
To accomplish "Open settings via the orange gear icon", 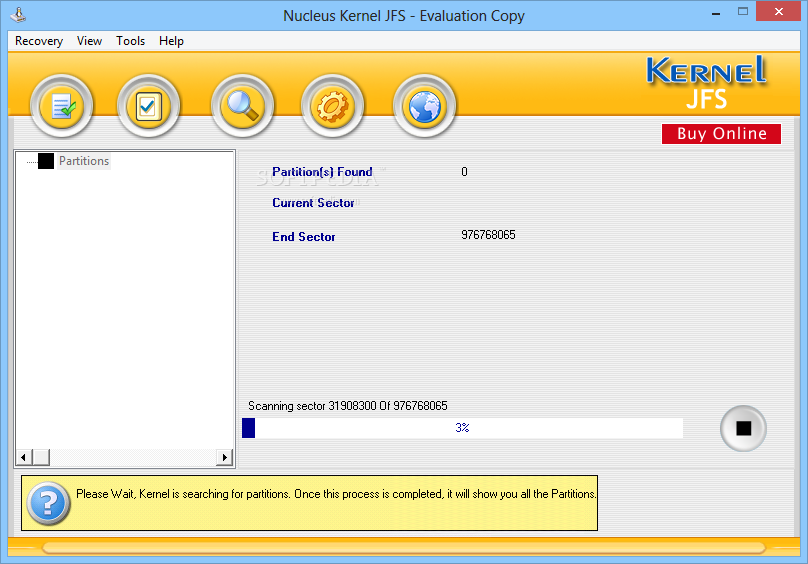I will coord(332,106).
